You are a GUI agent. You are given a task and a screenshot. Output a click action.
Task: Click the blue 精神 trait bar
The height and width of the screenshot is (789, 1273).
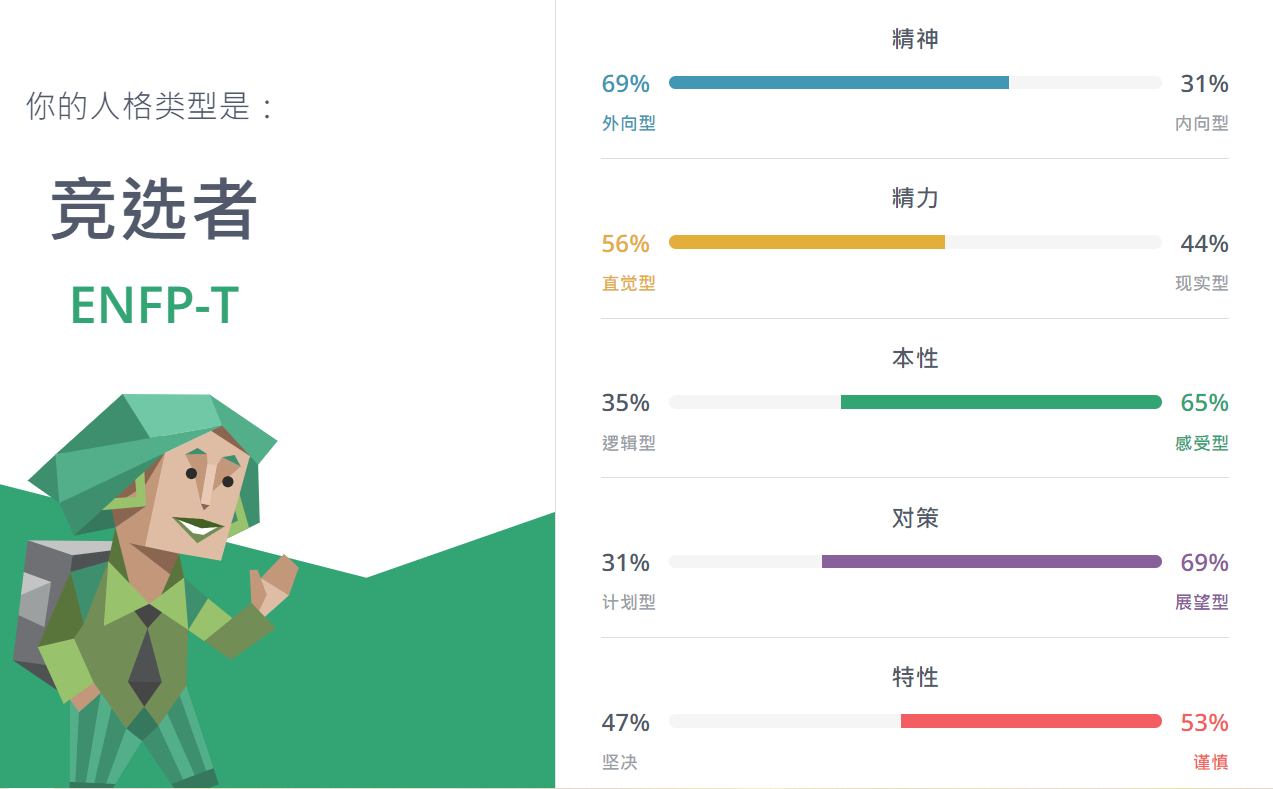coord(838,83)
